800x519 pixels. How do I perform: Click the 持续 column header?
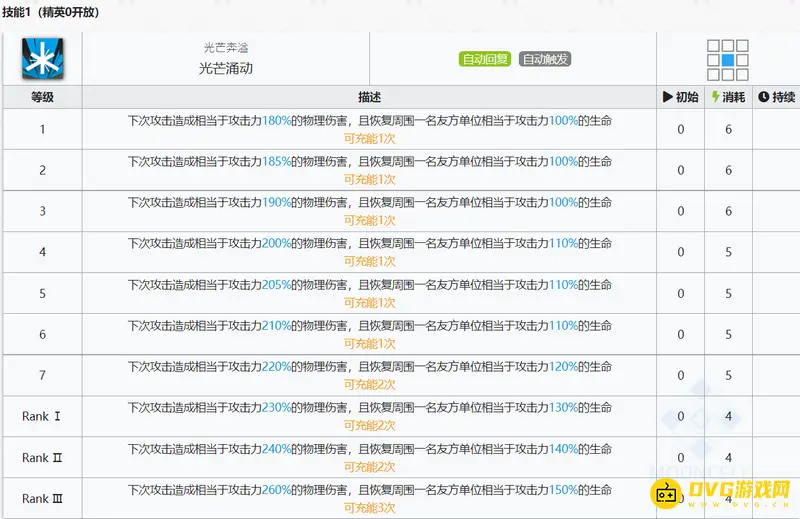(x=777, y=97)
